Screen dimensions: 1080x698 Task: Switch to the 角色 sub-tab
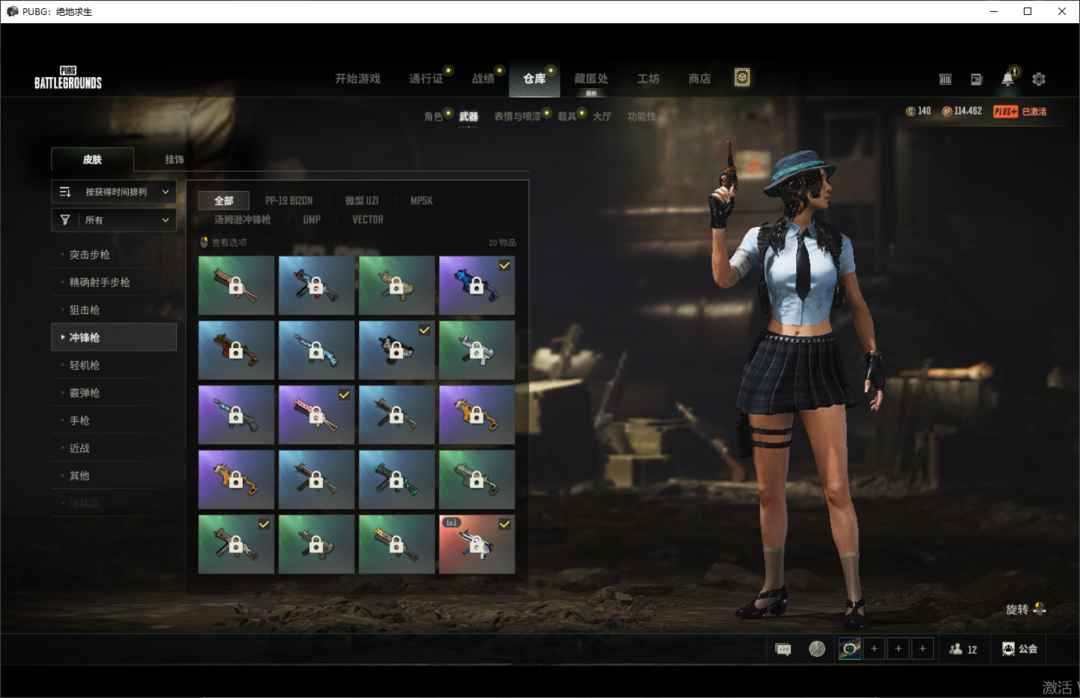coord(433,116)
